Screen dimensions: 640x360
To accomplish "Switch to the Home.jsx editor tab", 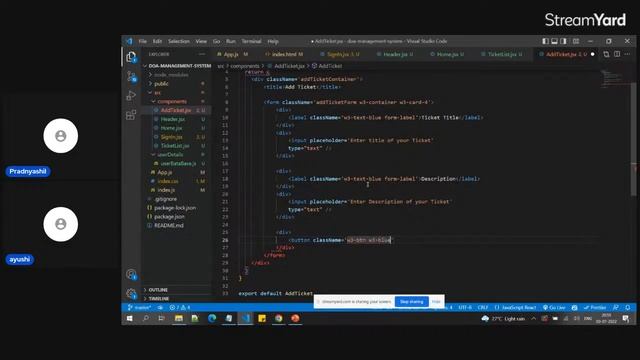I will 447,54.
